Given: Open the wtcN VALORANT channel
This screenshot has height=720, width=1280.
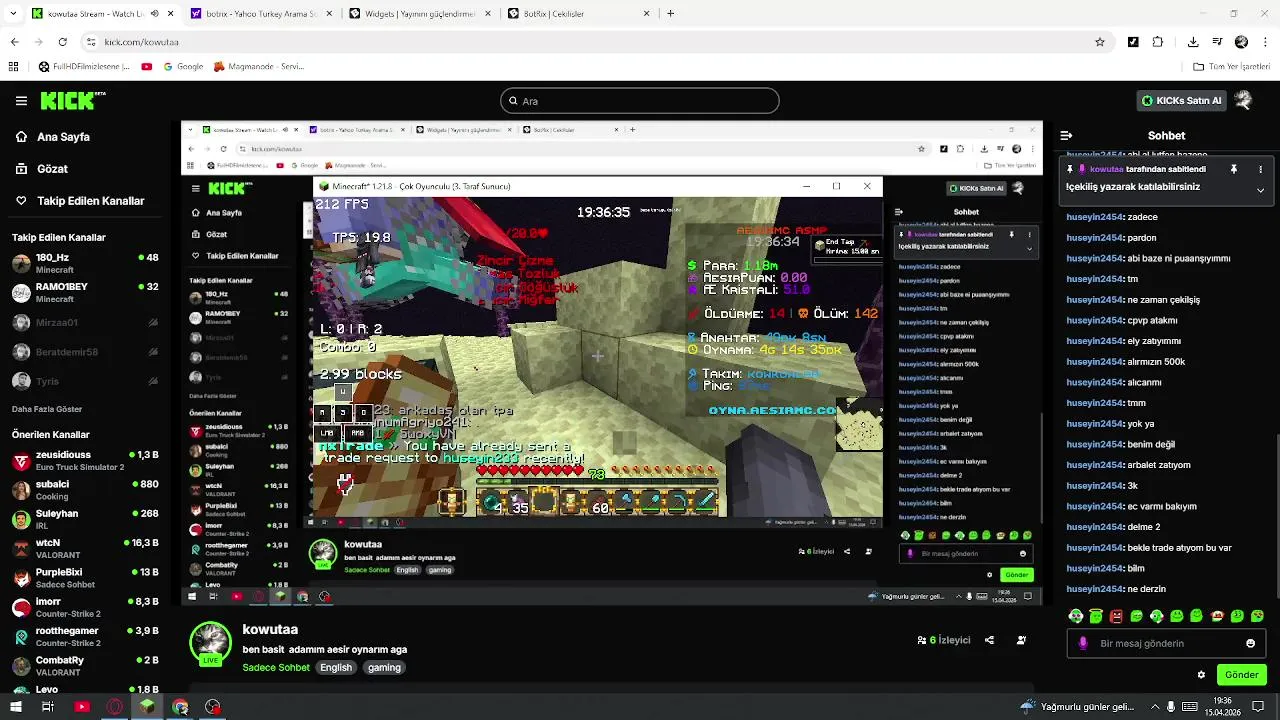Looking at the screenshot, I should point(86,548).
